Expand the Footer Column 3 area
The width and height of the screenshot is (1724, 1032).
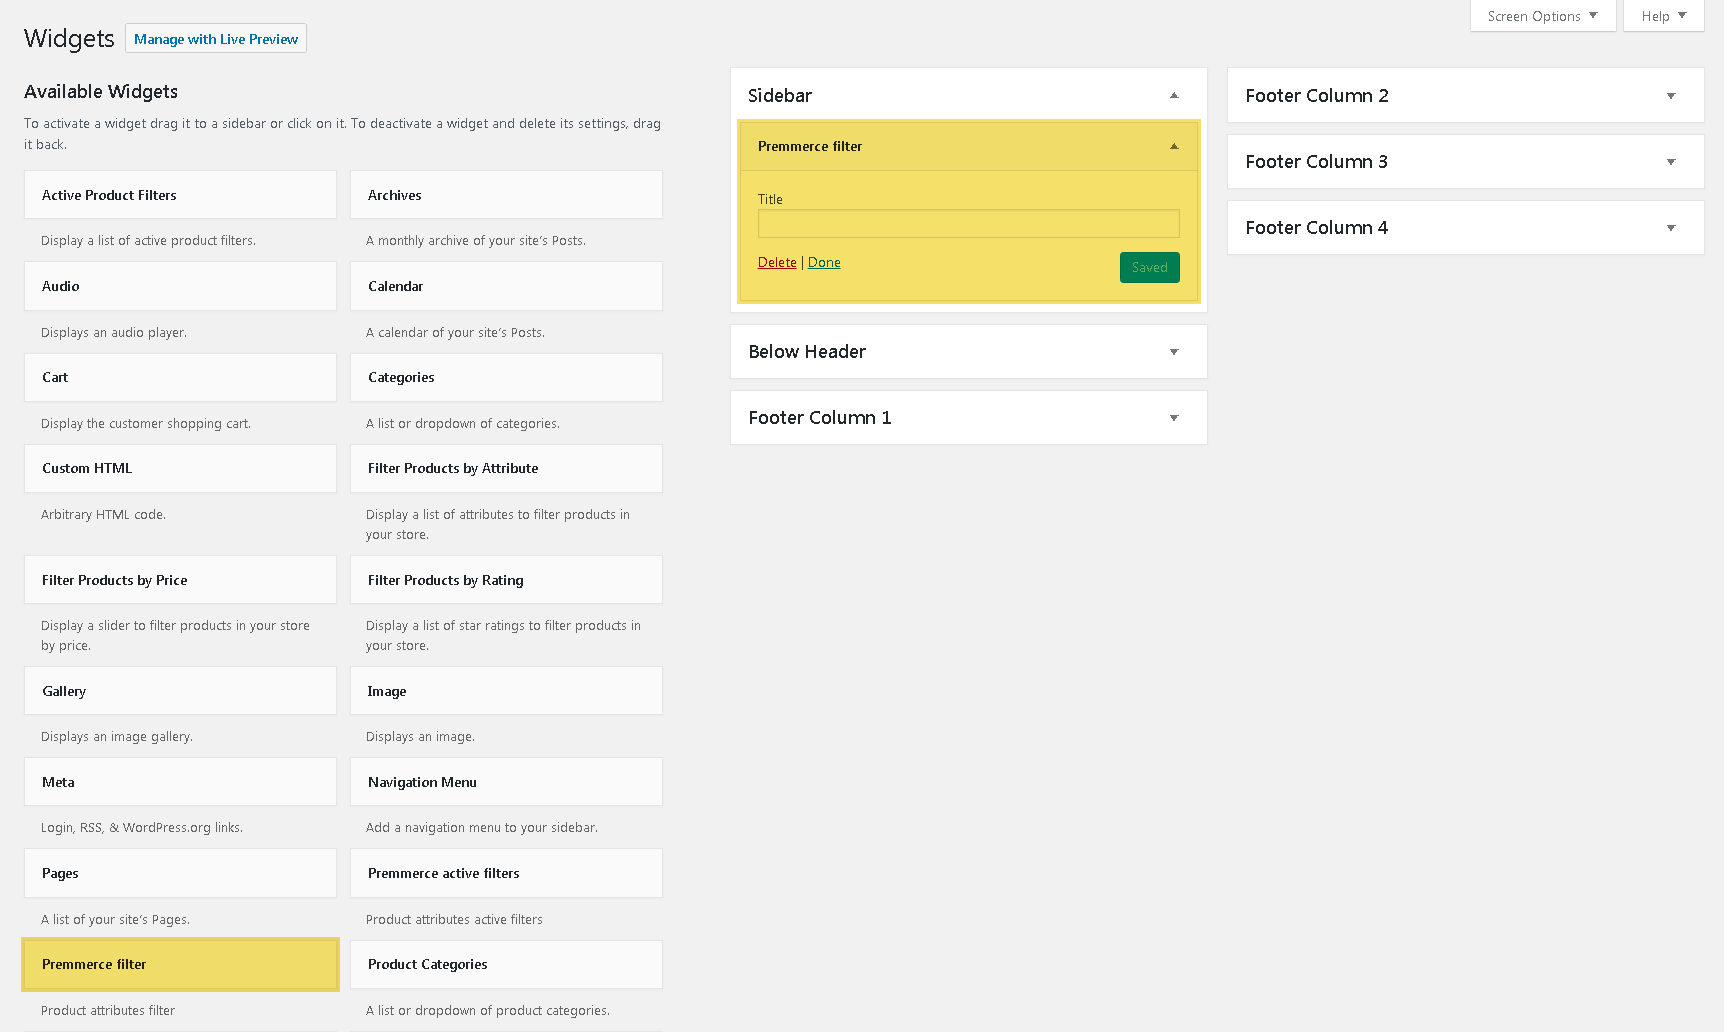coord(1671,162)
